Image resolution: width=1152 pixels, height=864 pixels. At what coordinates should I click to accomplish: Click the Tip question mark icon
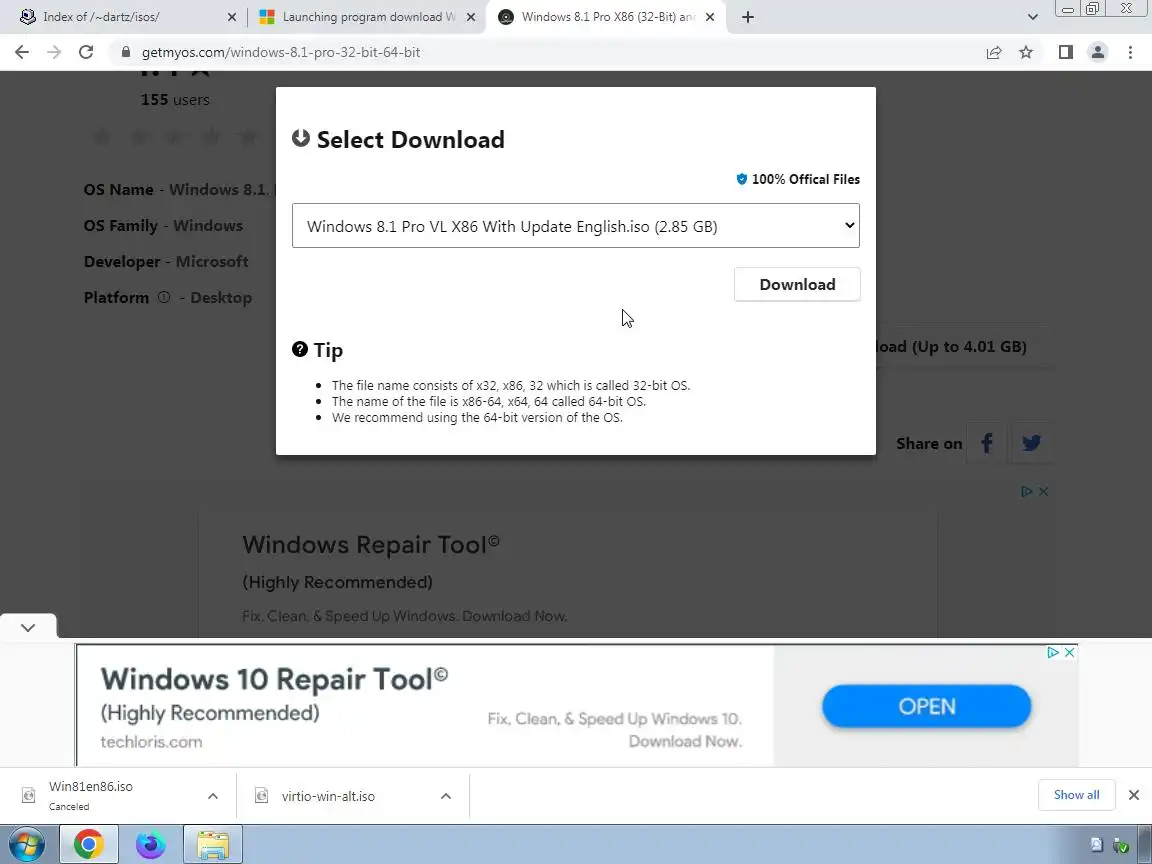300,349
